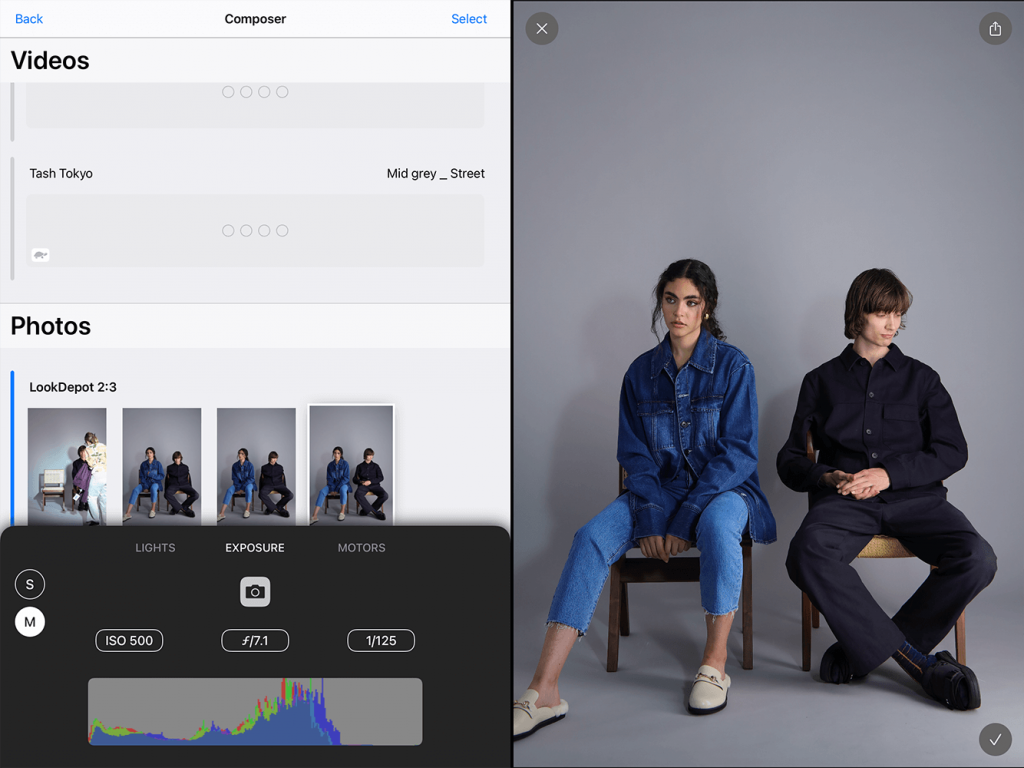
Task: Select the Tash Tokyo title
Action: tap(61, 174)
